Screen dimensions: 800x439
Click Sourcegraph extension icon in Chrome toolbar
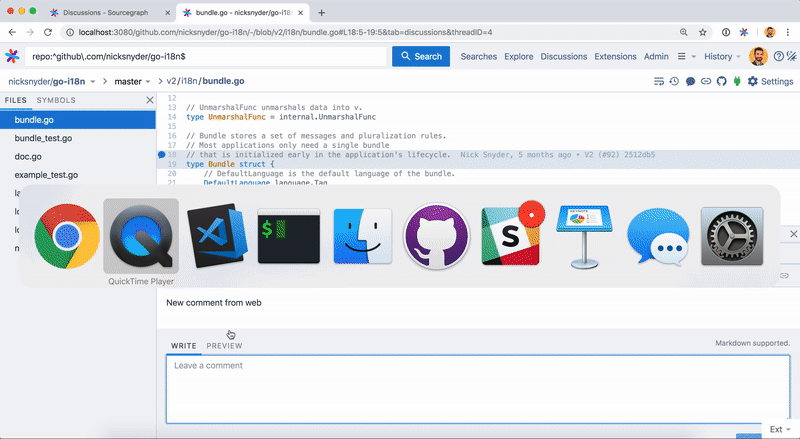[x=744, y=32]
